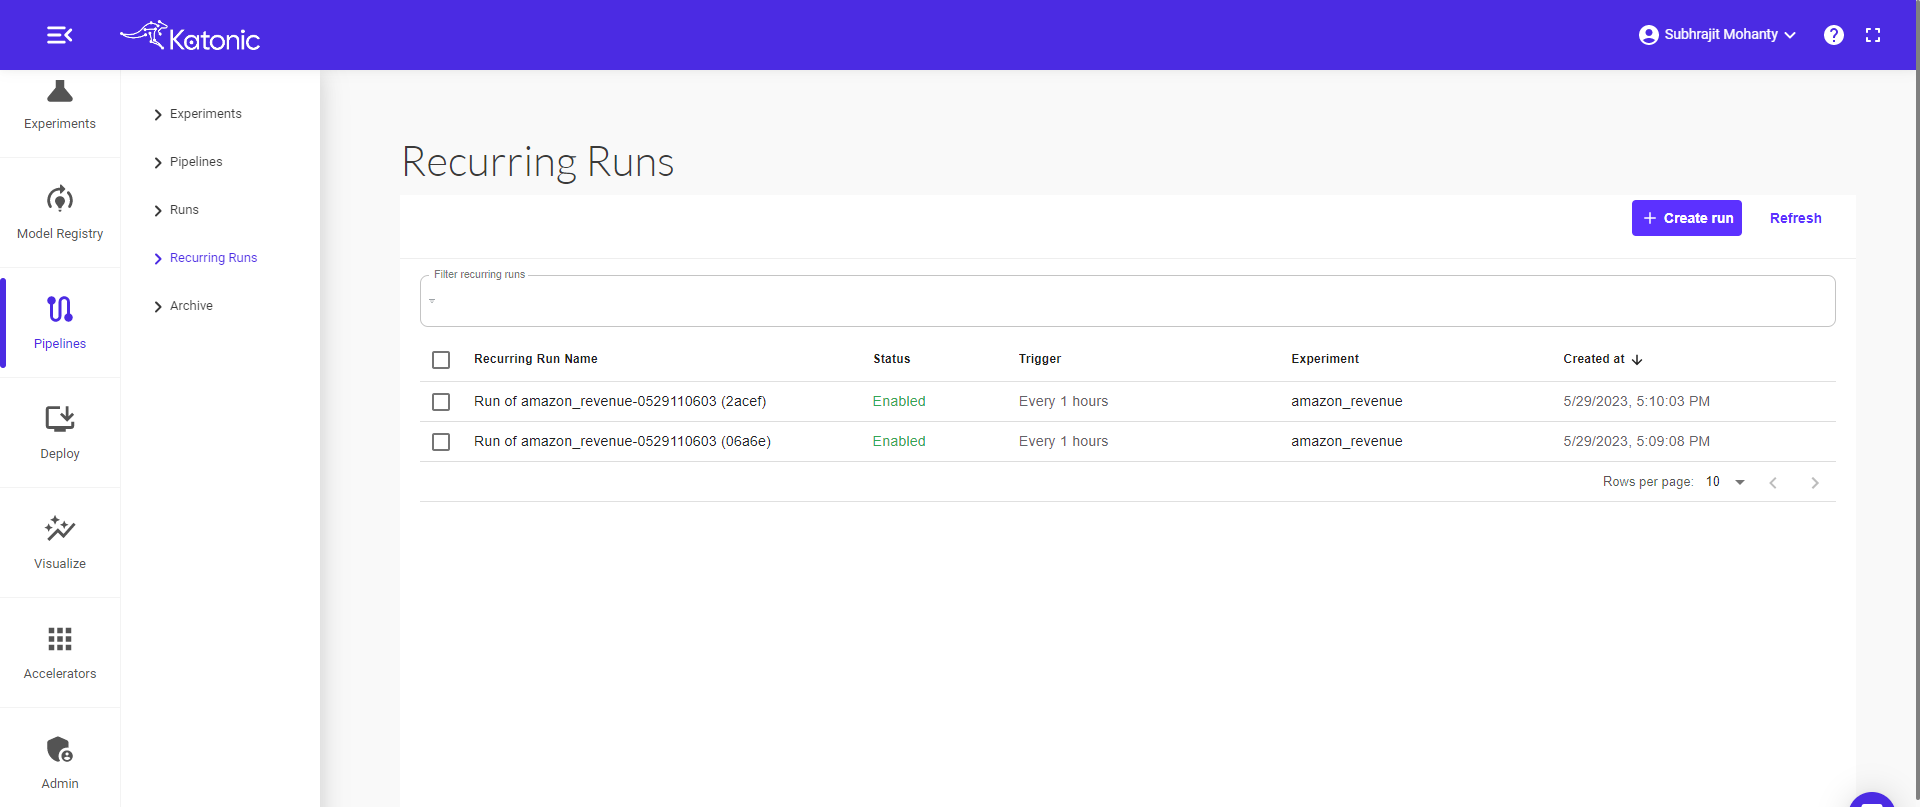Click the Experiment column header

point(1325,359)
